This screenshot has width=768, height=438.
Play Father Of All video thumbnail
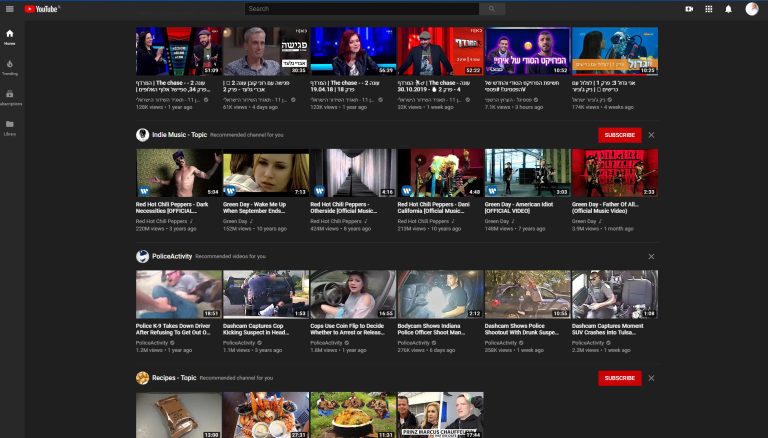(615, 173)
